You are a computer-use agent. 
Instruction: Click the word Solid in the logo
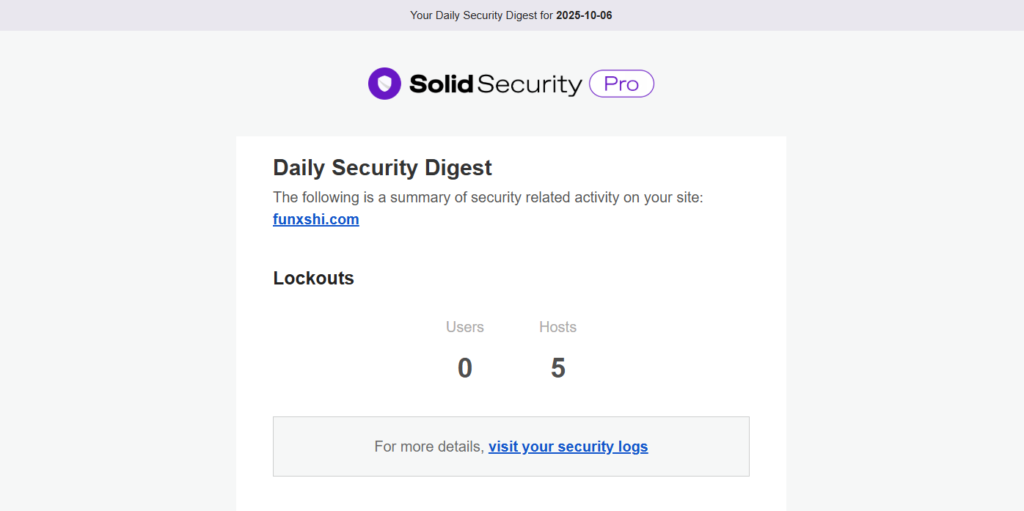click(x=440, y=84)
